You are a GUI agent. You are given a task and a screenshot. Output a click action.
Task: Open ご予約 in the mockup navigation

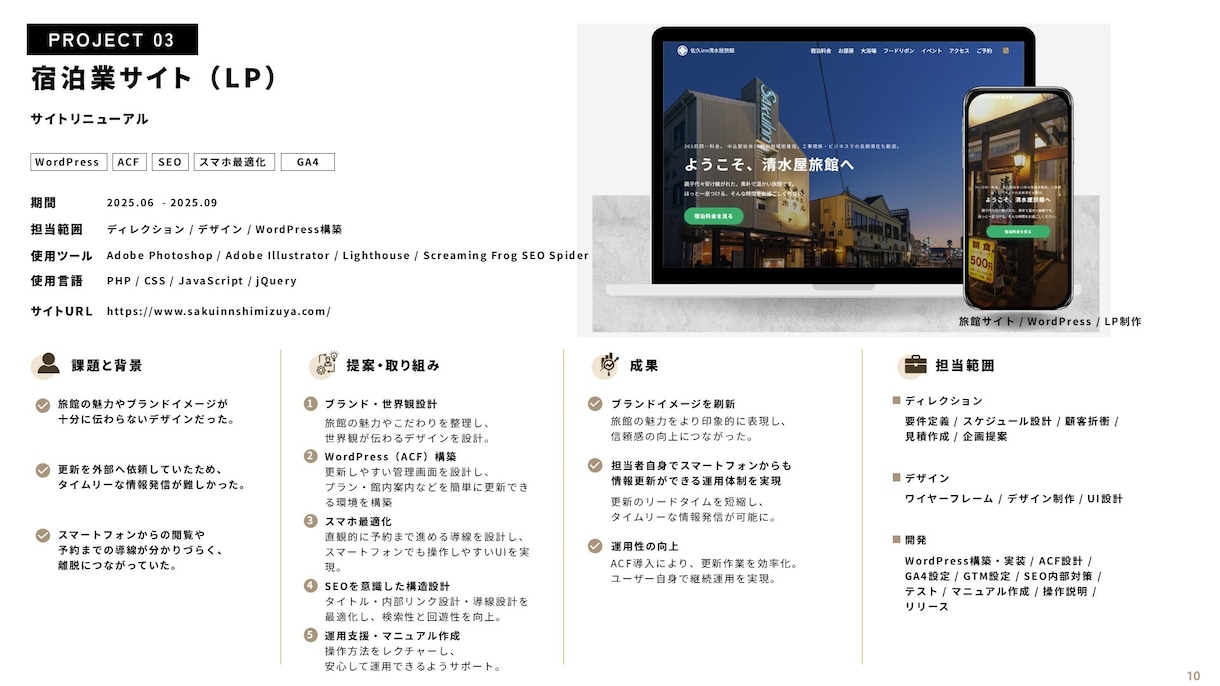tap(985, 50)
